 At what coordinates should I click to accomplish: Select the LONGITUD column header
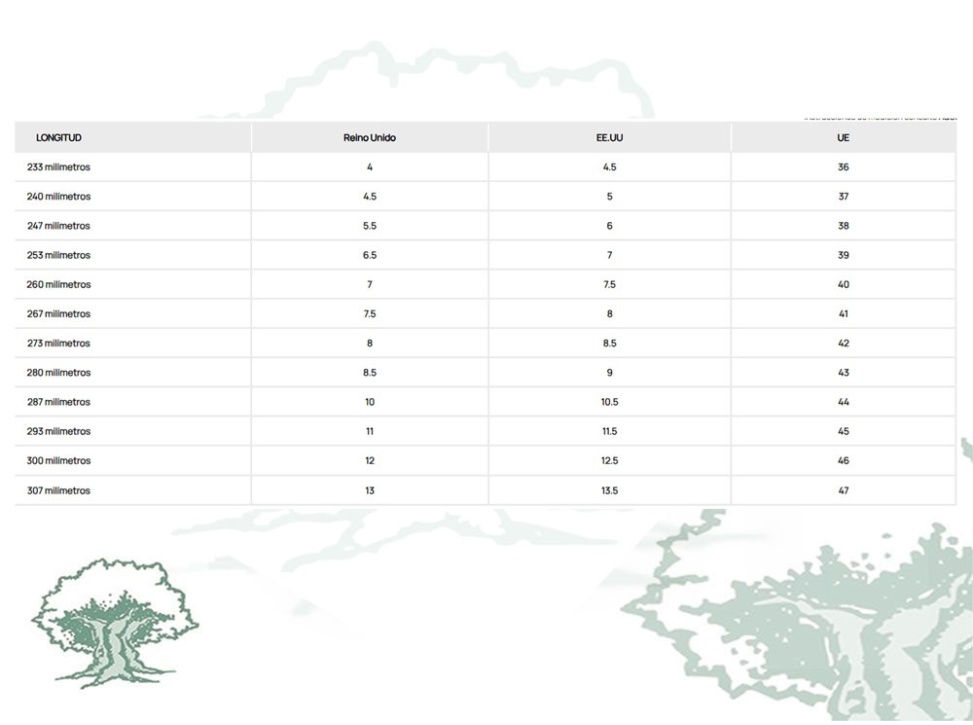[x=59, y=138]
